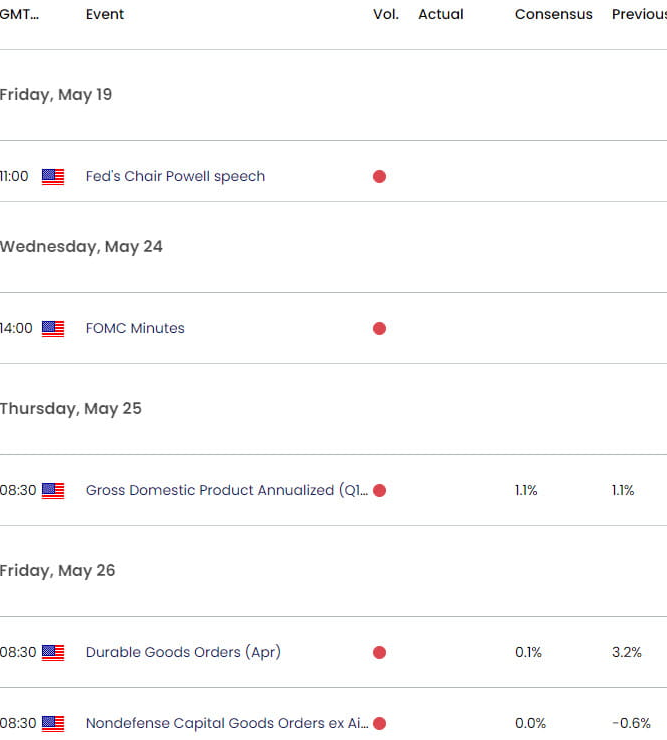Click the Event column header

click(105, 14)
